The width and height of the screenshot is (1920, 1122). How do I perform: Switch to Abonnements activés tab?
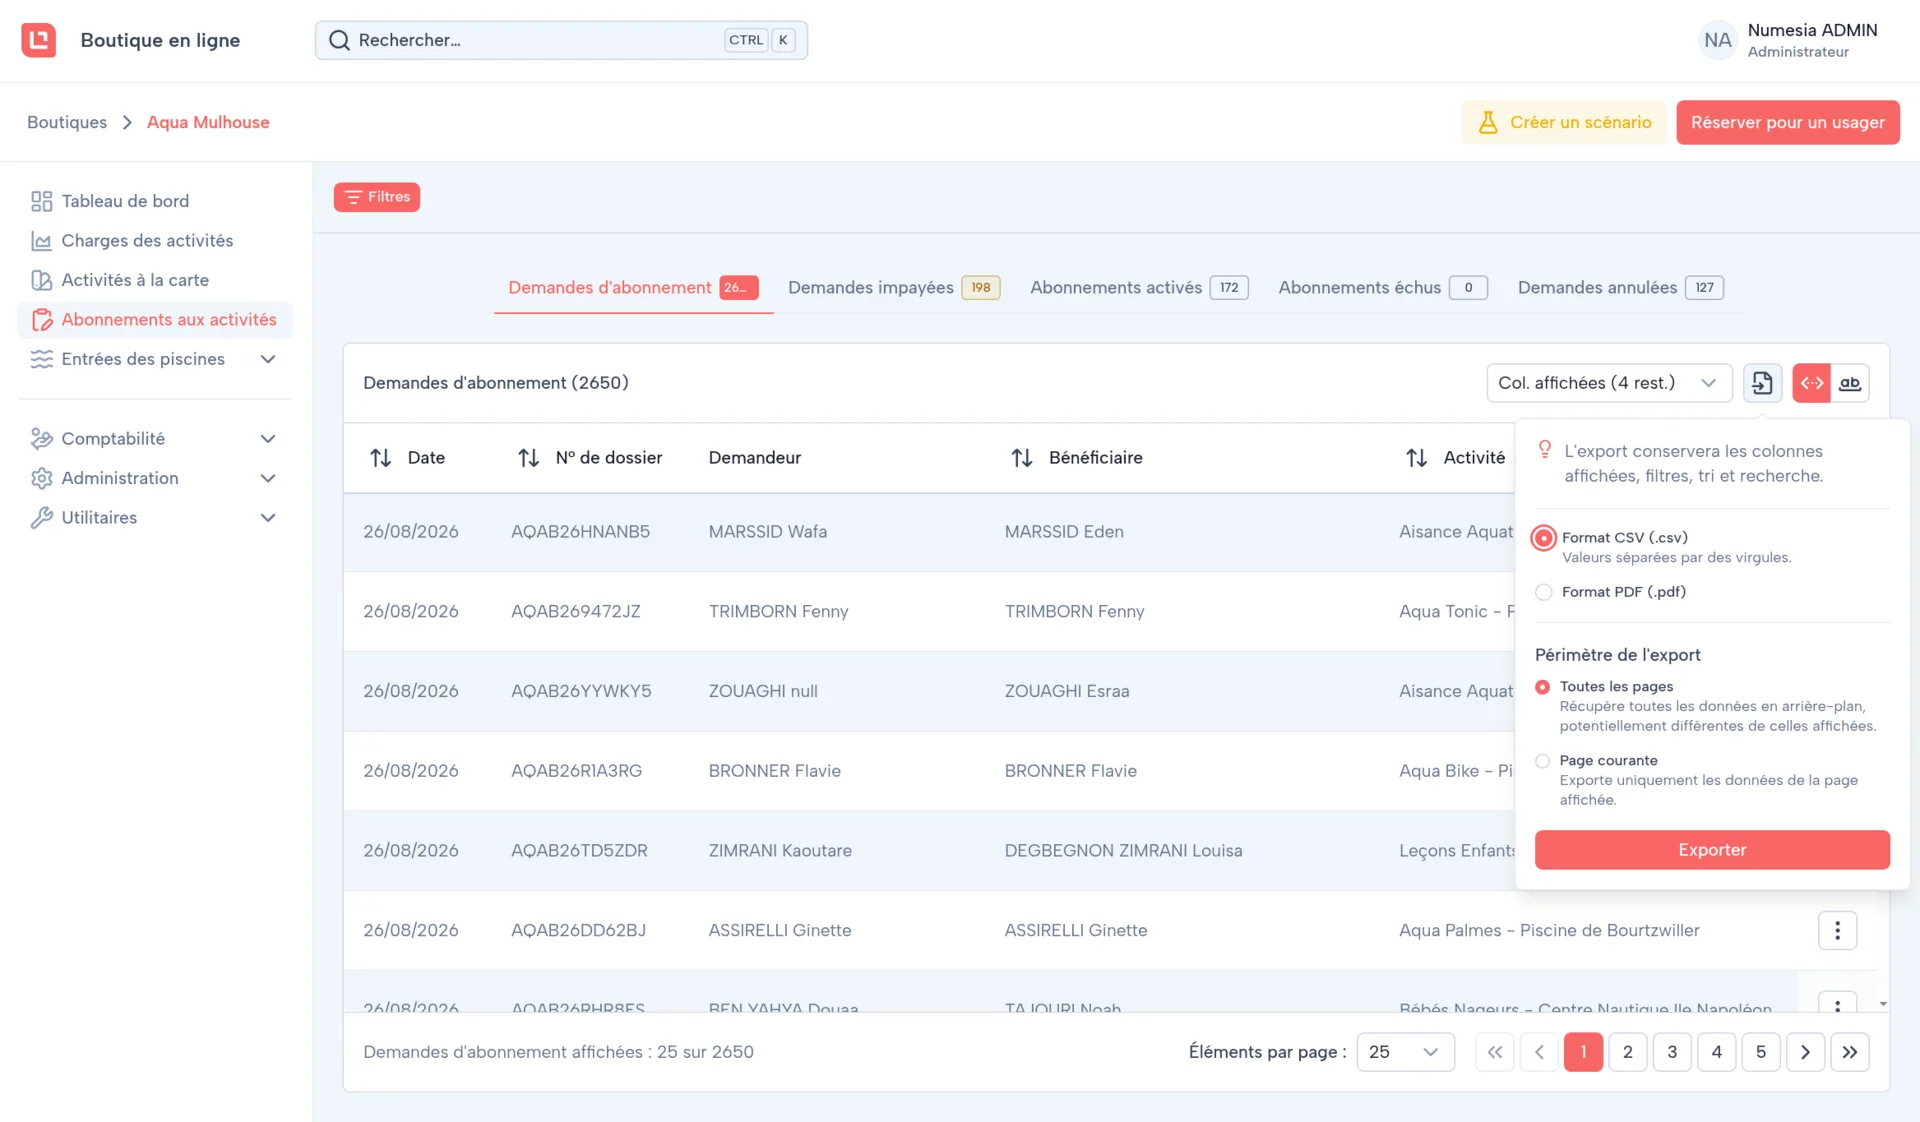(x=1139, y=288)
